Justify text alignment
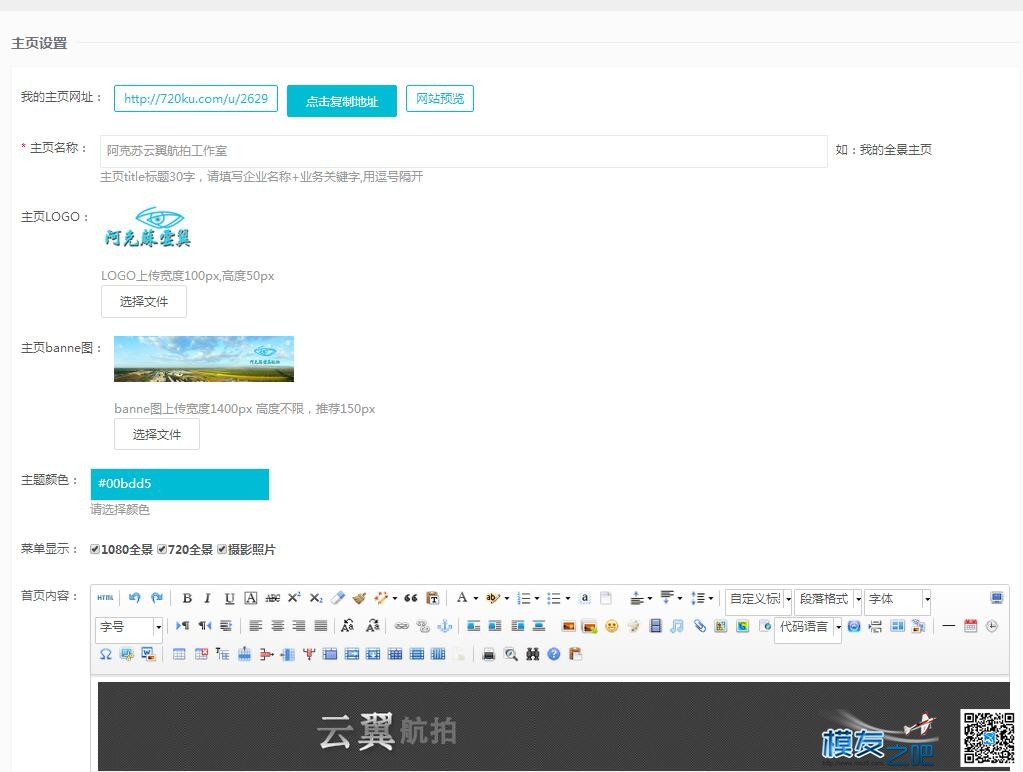The width and height of the screenshot is (1023, 772). point(320,626)
